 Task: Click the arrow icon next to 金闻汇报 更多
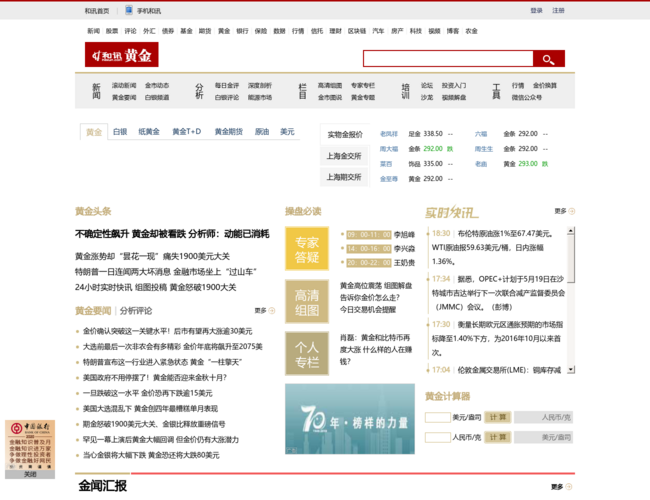click(x=569, y=487)
